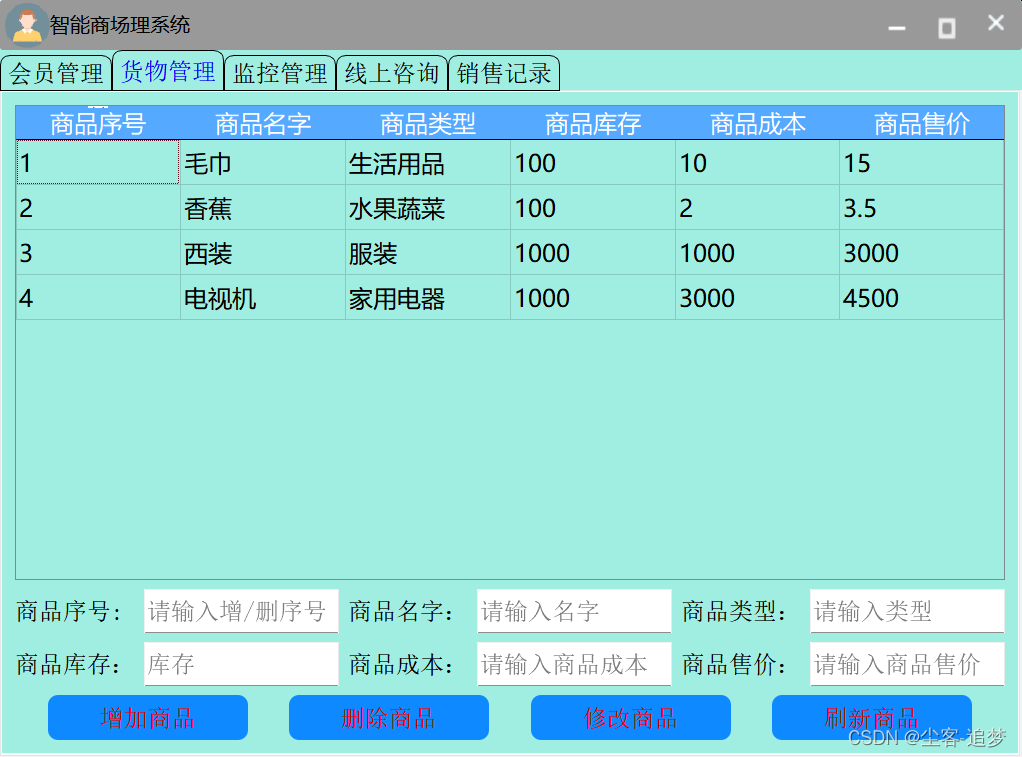Click the 修改商品 button
The image size is (1022, 757).
click(631, 717)
